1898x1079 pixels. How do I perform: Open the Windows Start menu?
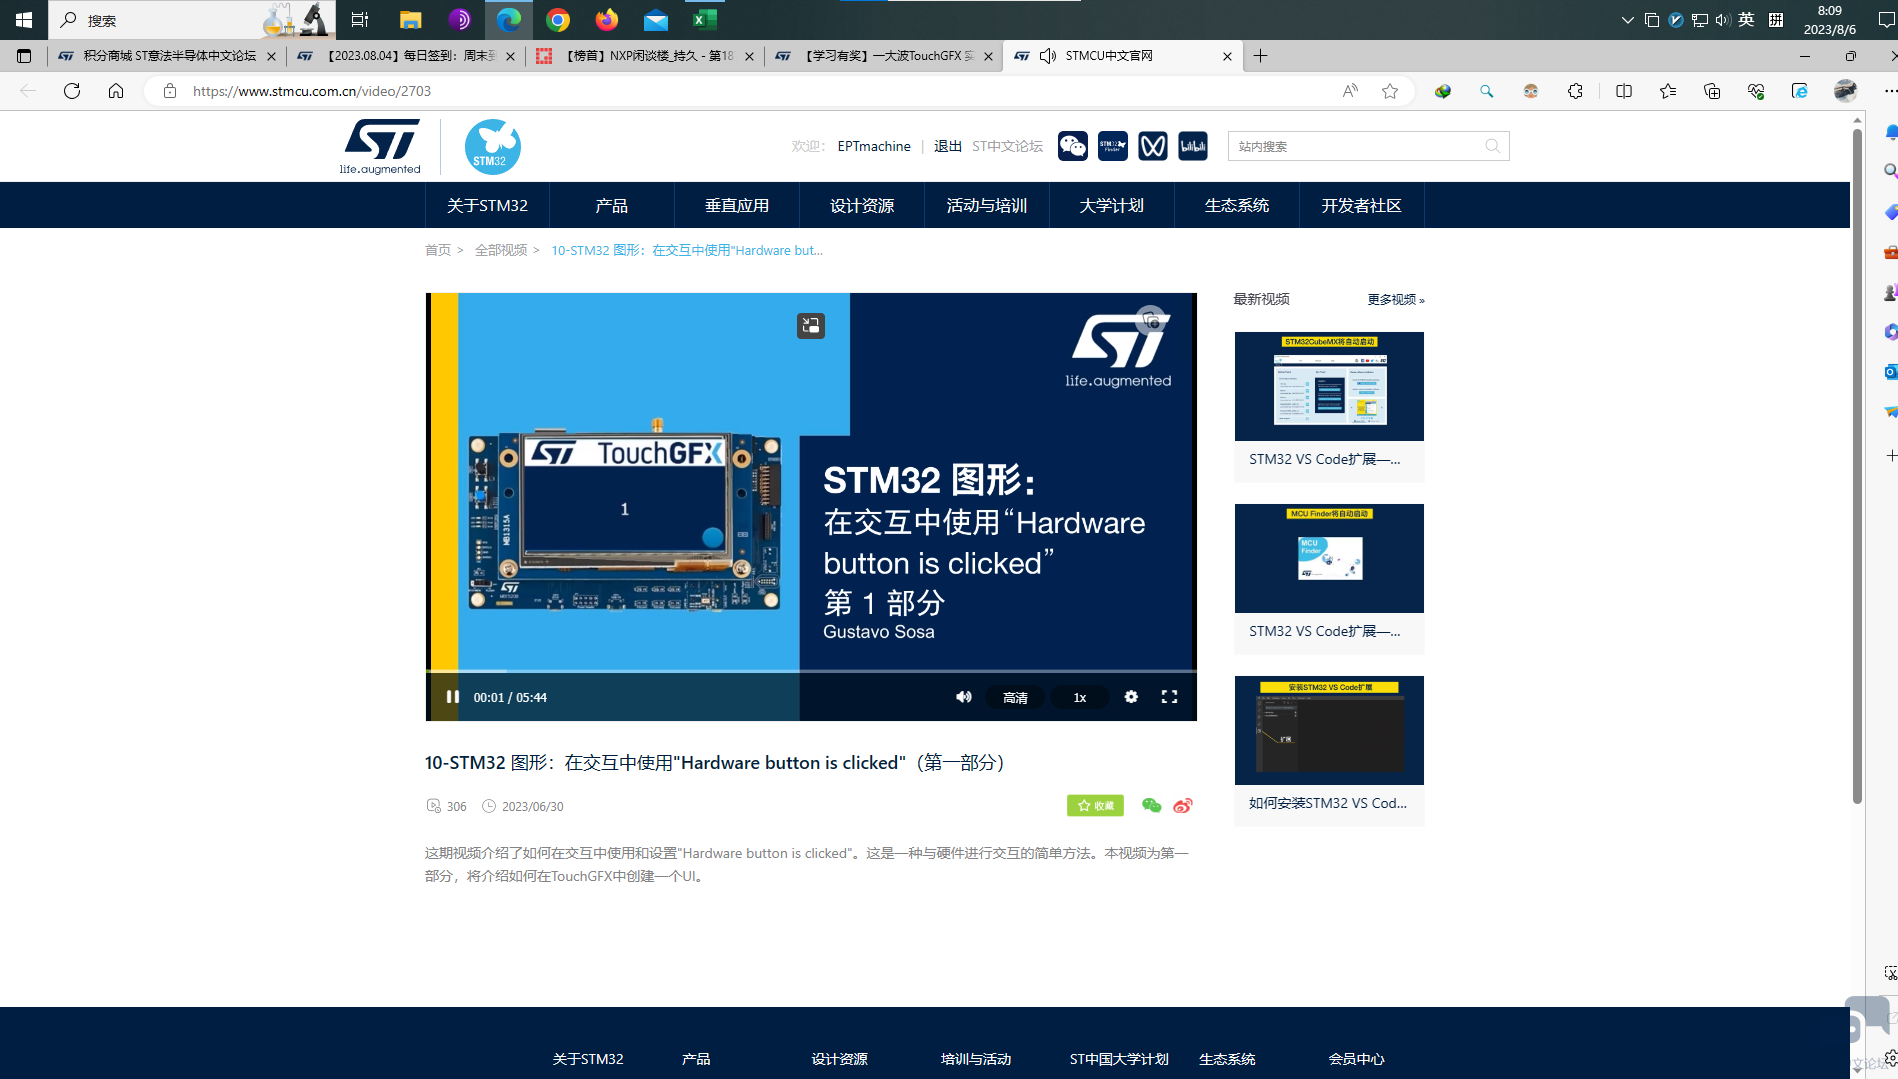24,19
